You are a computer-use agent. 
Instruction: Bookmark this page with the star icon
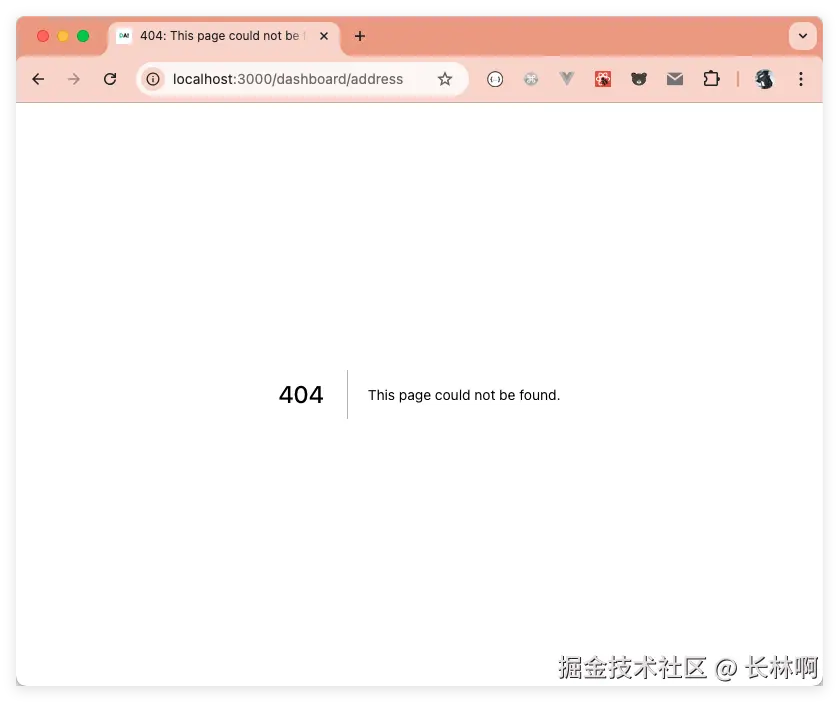point(445,79)
